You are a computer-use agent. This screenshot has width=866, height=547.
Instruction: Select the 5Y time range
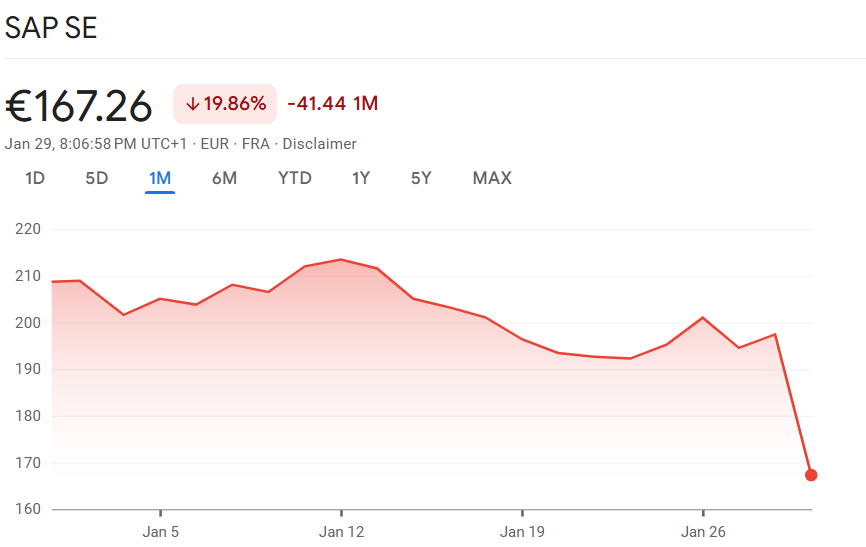pyautogui.click(x=421, y=178)
